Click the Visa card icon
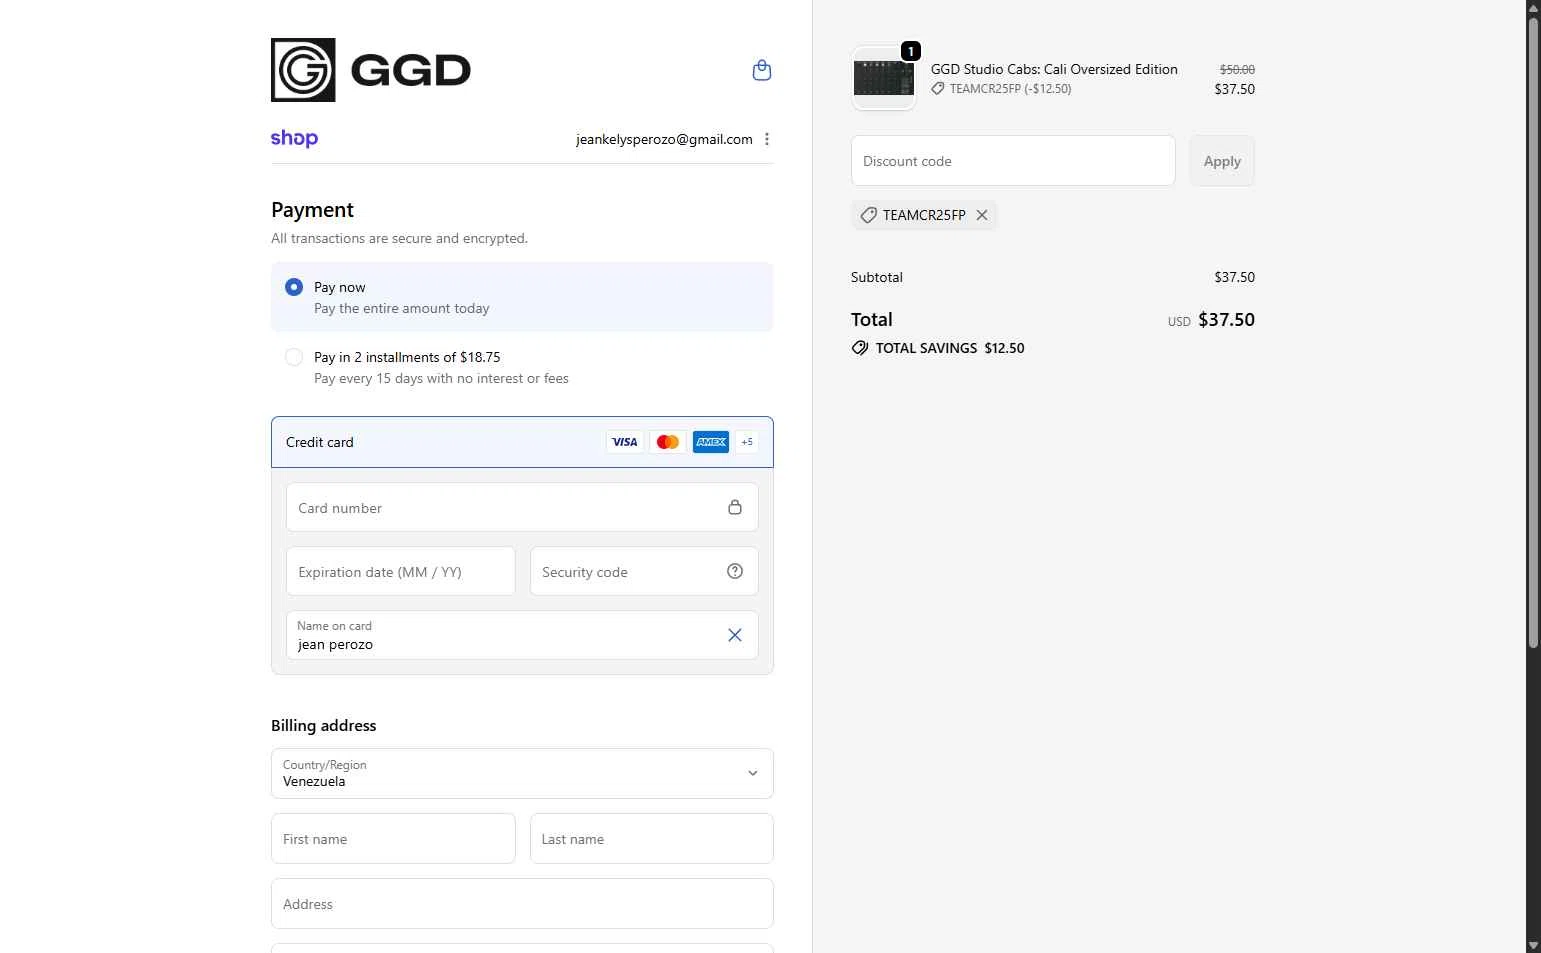This screenshot has width=1541, height=953. 625,442
